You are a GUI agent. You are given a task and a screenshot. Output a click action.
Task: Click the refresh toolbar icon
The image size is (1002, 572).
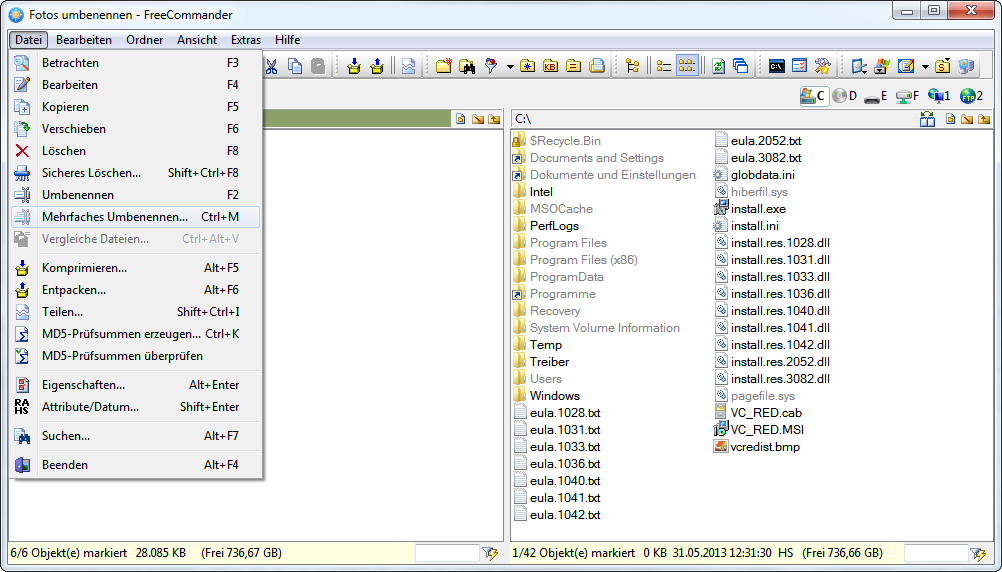coord(718,66)
